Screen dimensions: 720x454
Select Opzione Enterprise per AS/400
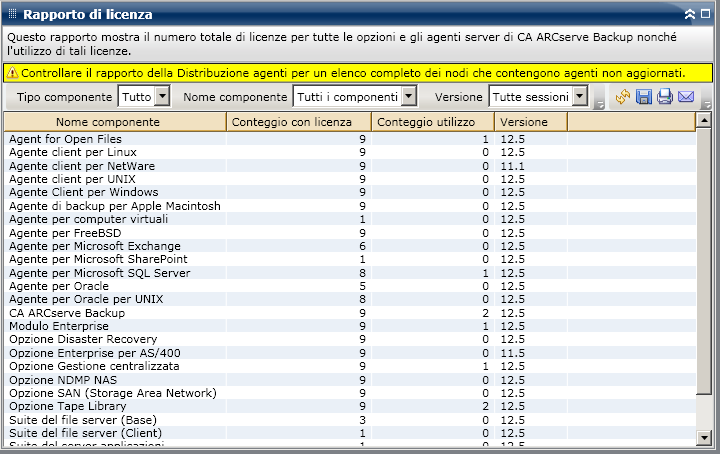pos(350,353)
